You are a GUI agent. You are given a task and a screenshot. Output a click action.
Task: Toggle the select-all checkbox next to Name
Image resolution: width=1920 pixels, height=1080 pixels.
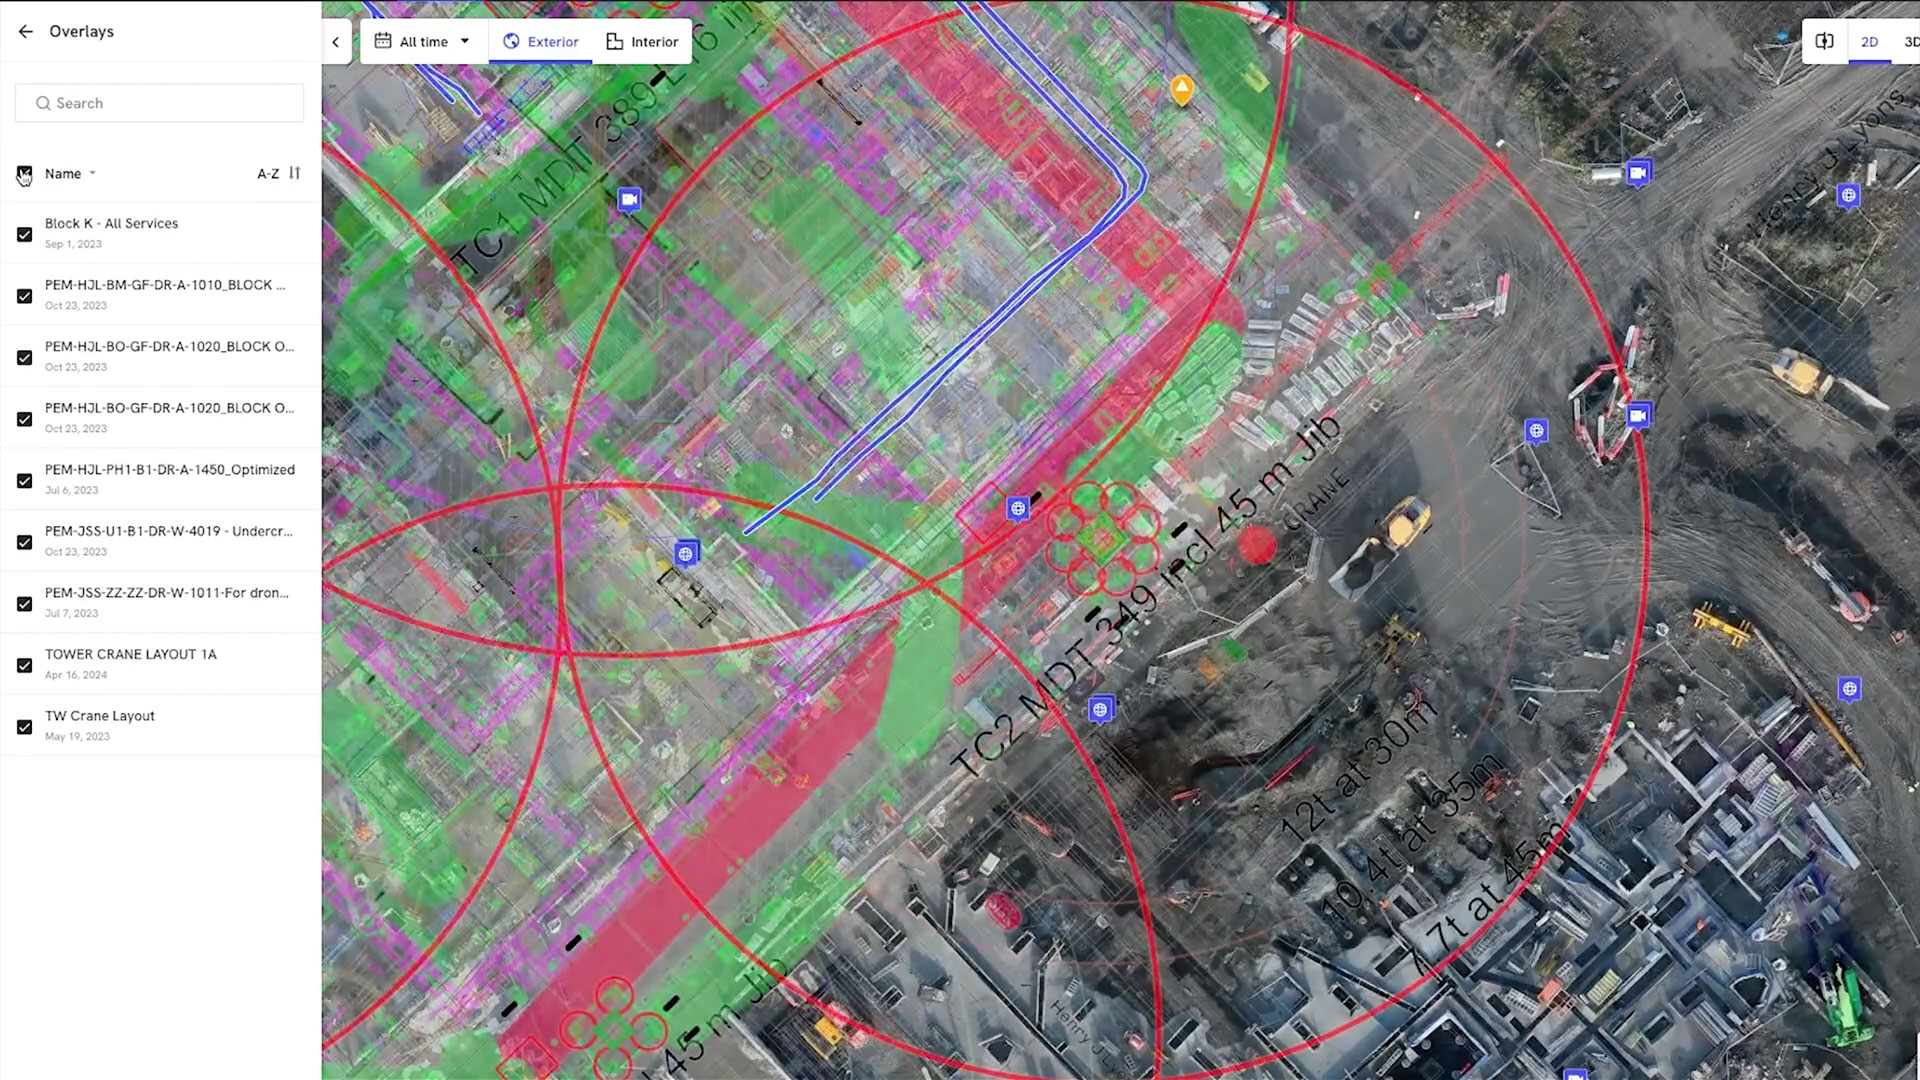point(25,173)
